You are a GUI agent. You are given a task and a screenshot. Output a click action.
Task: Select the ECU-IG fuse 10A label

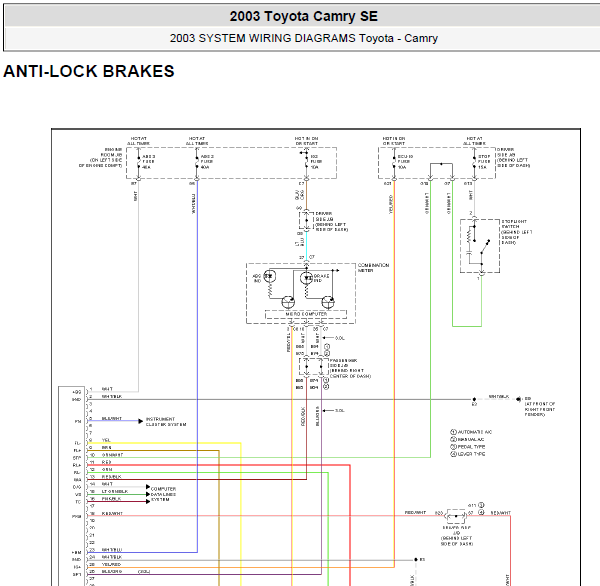405,162
